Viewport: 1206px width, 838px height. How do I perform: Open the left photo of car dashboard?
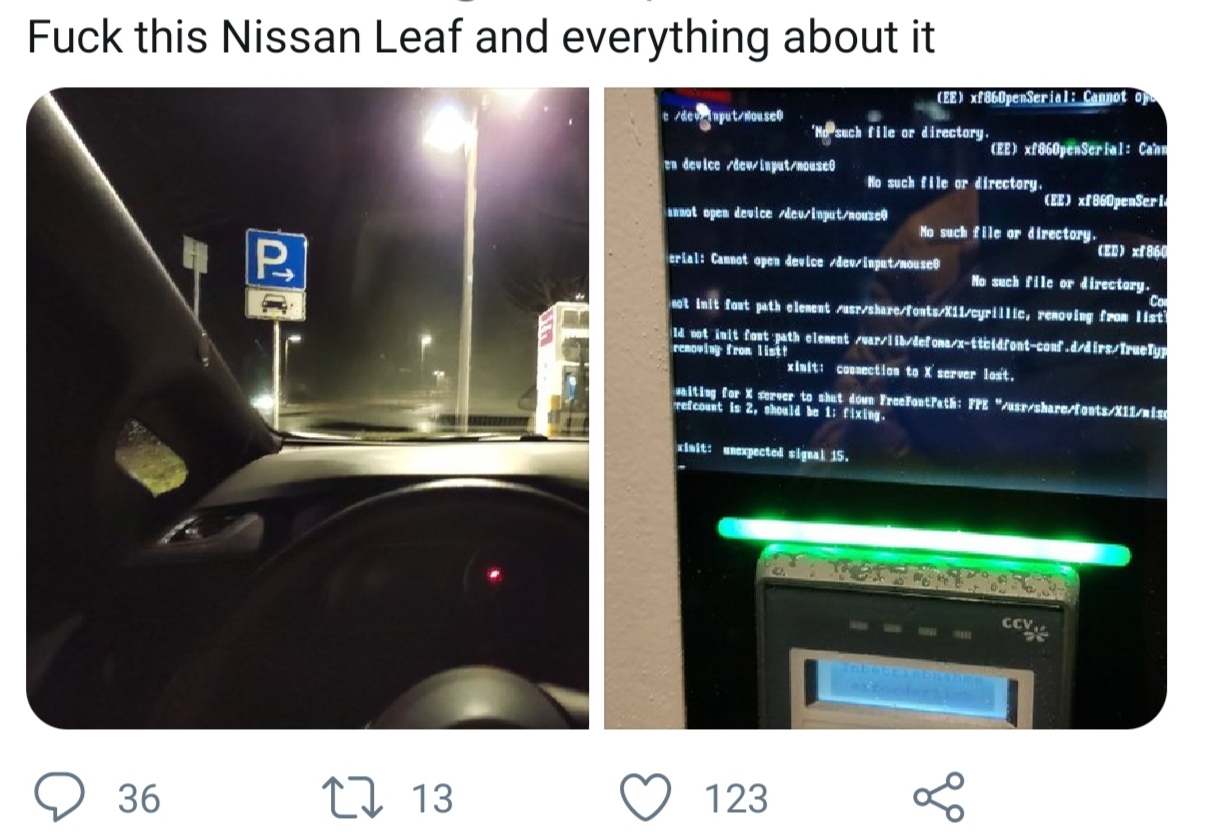click(307, 408)
